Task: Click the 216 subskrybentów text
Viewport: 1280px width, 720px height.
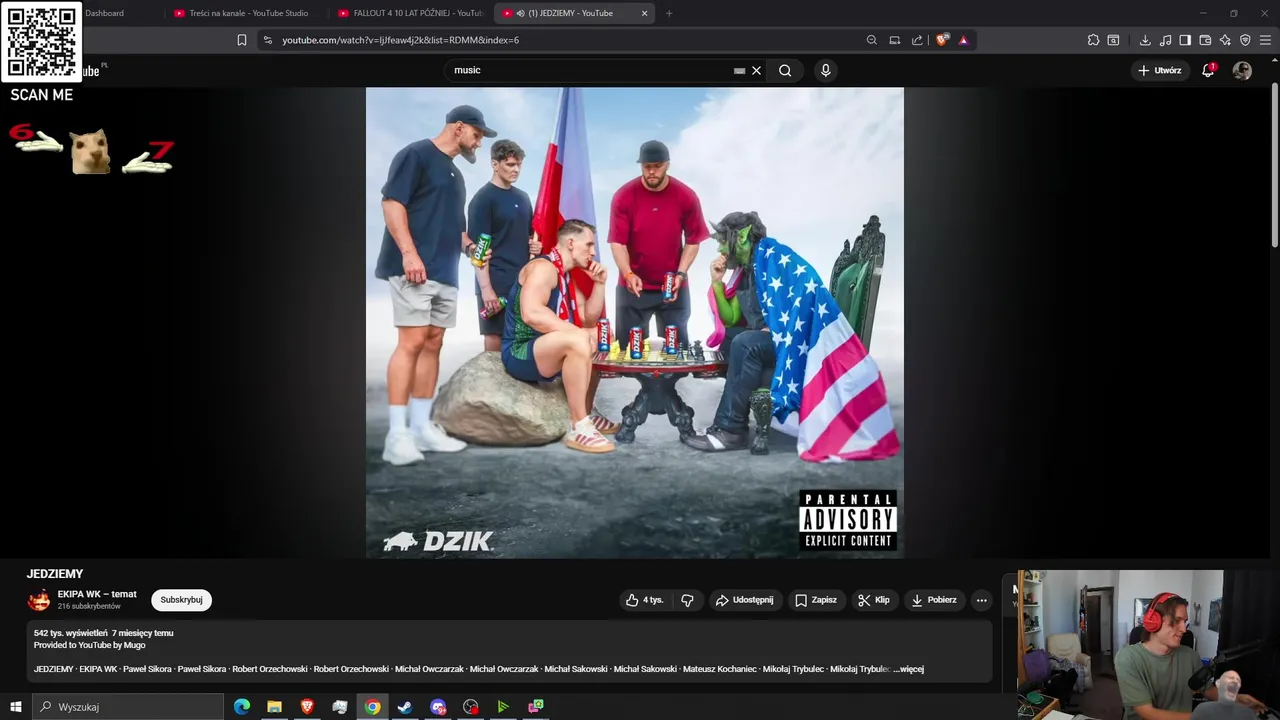Action: 89,606
